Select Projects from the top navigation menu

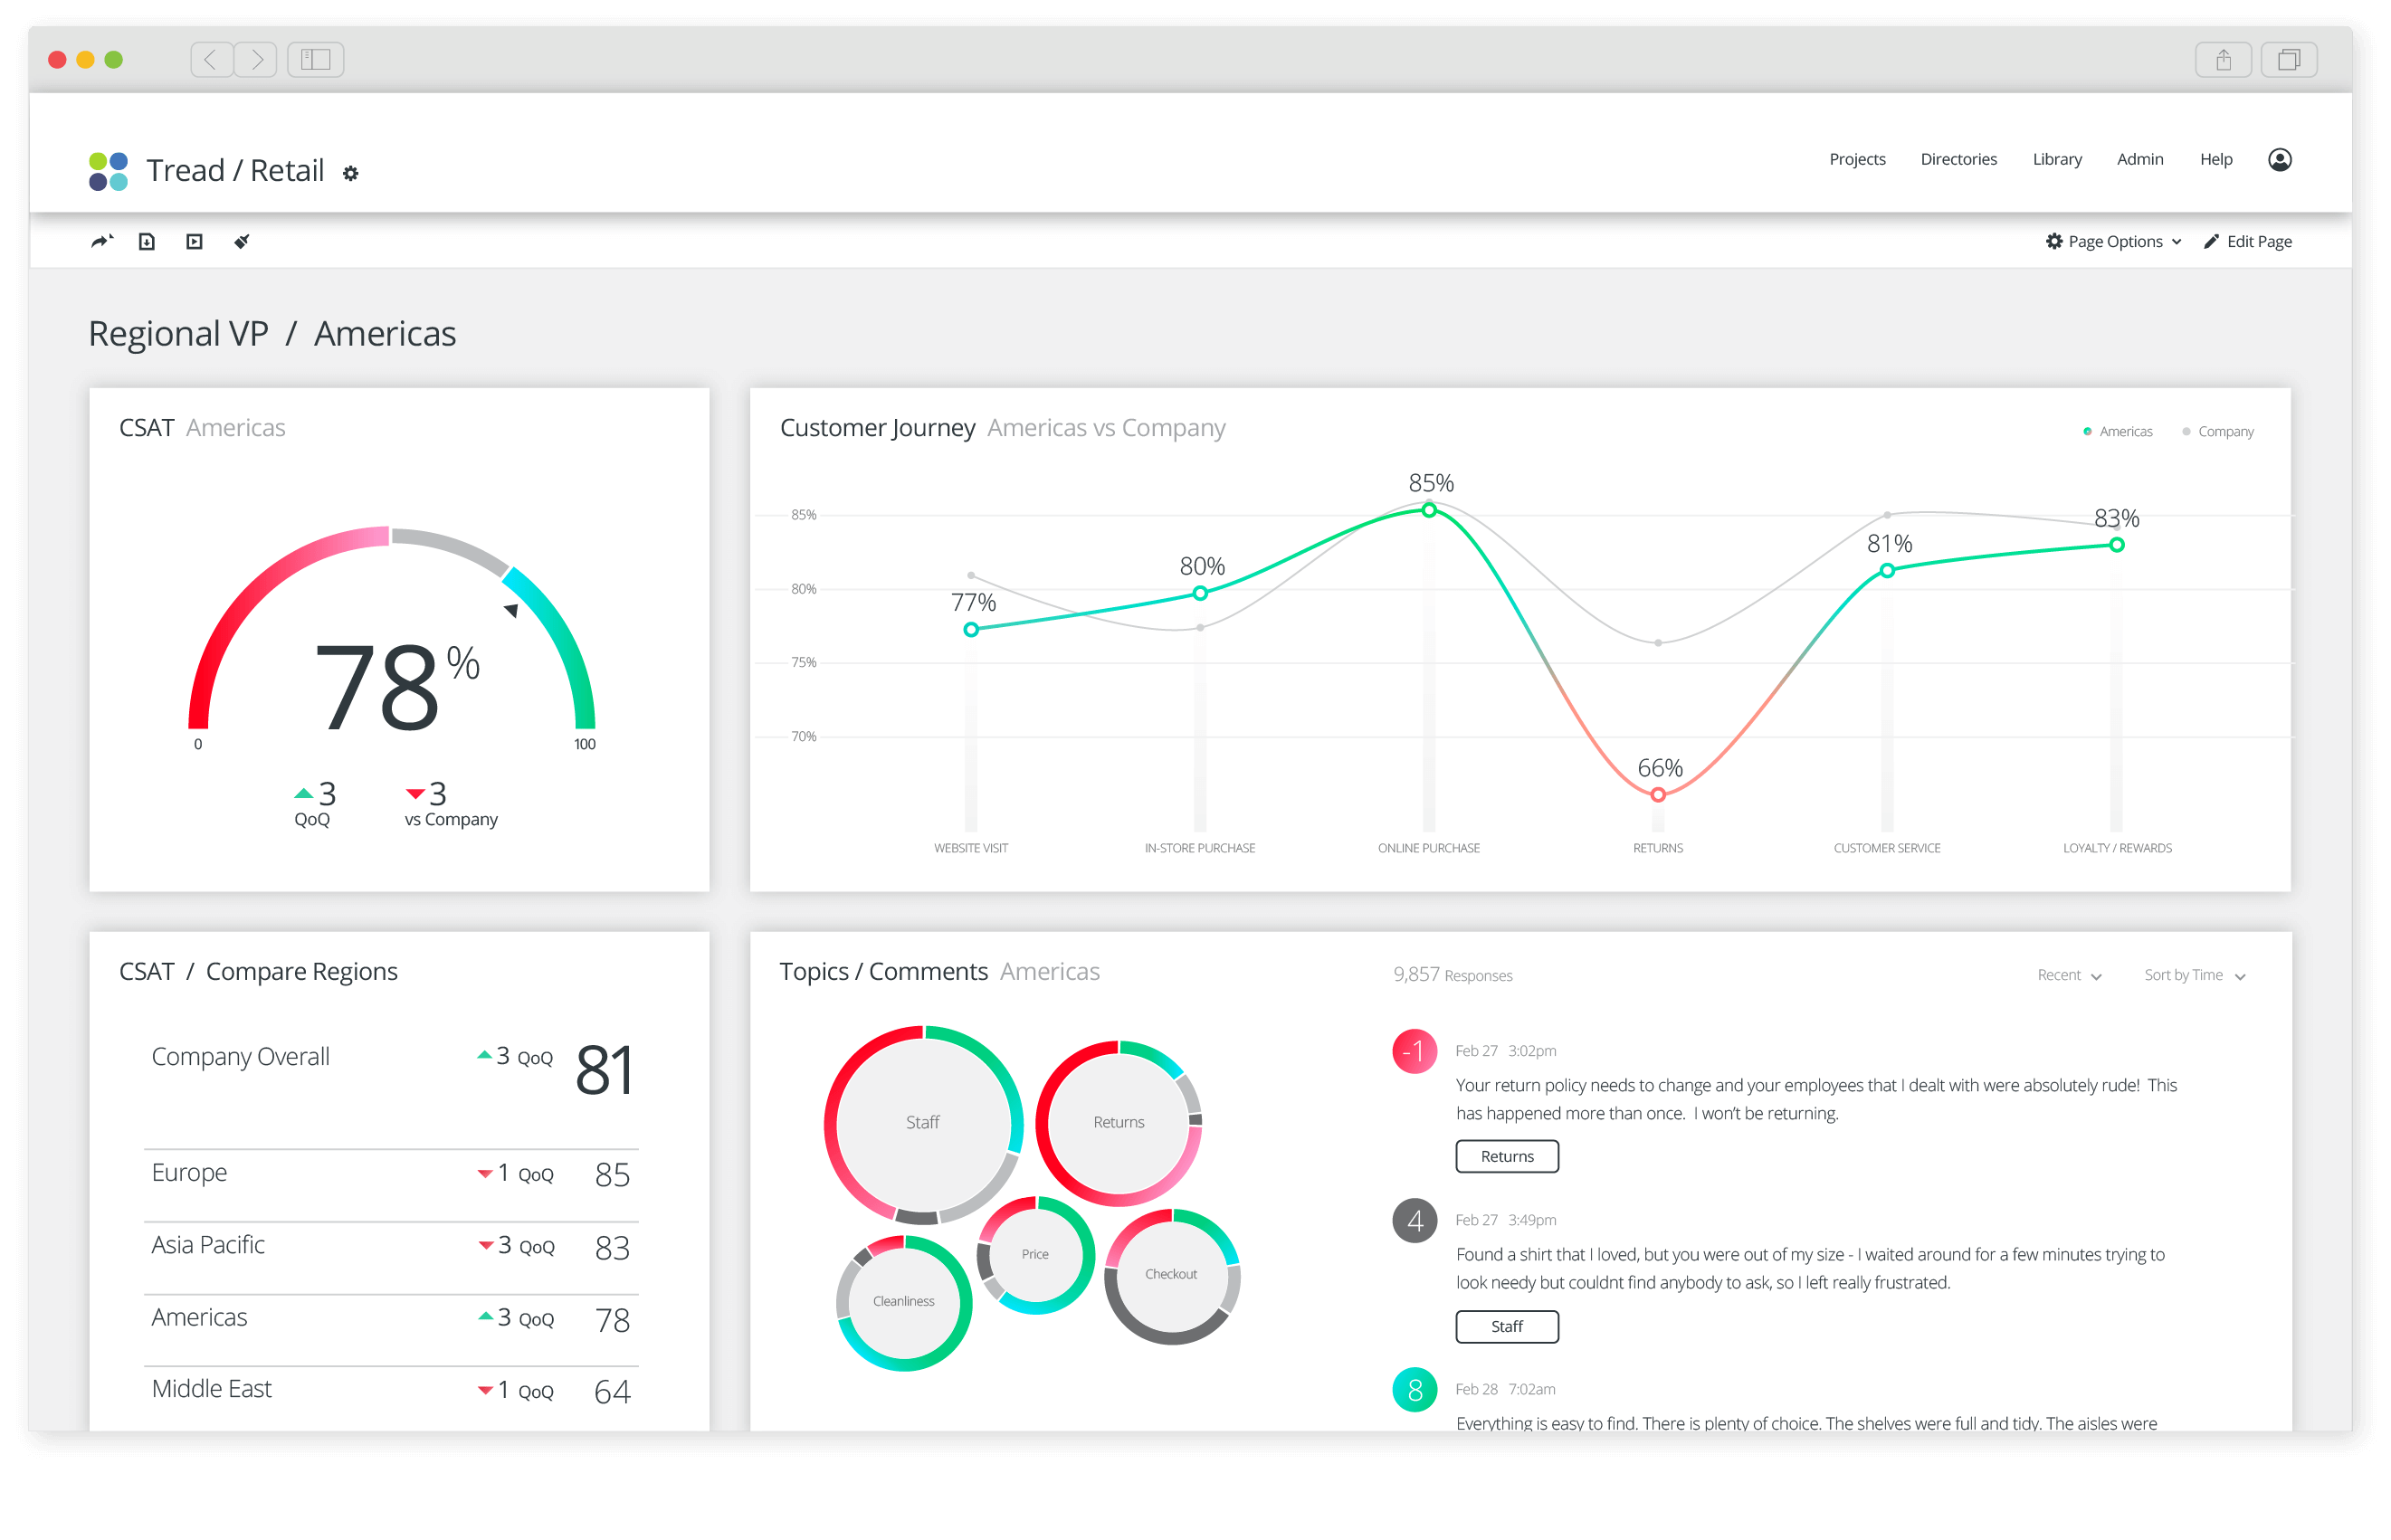[x=1854, y=160]
